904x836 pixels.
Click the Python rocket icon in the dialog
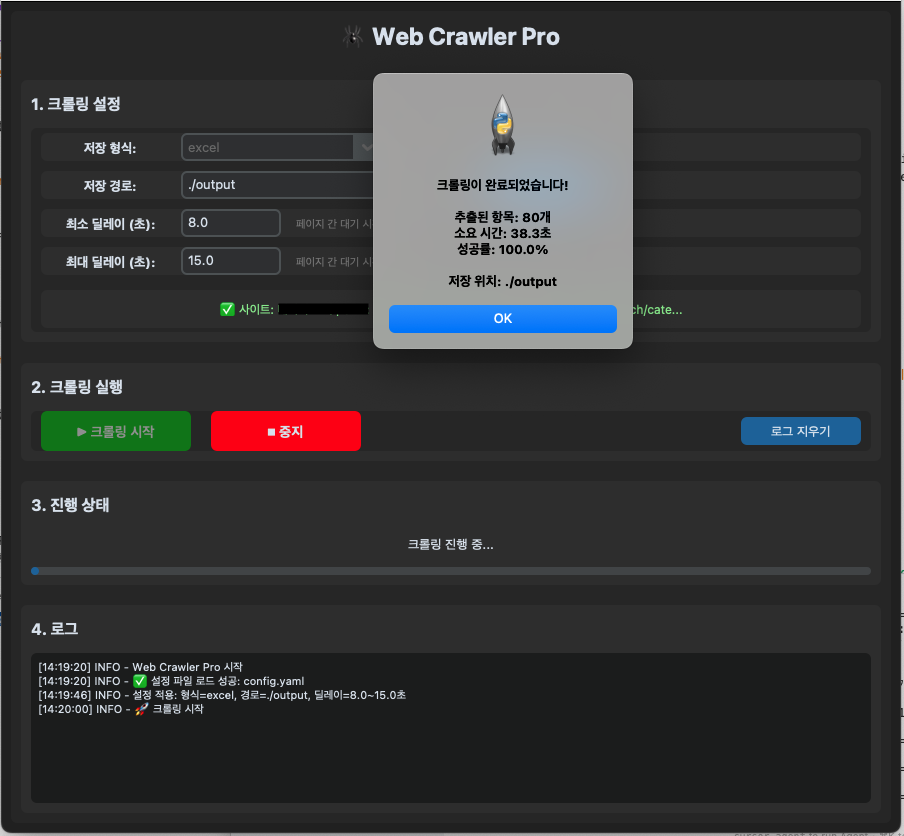coord(503,125)
